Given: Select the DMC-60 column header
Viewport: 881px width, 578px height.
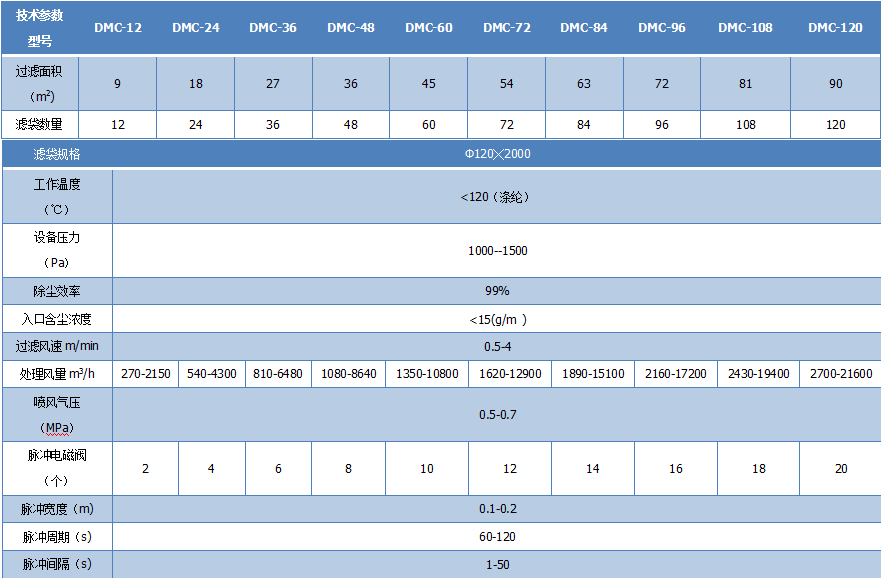Looking at the screenshot, I should 429,27.
